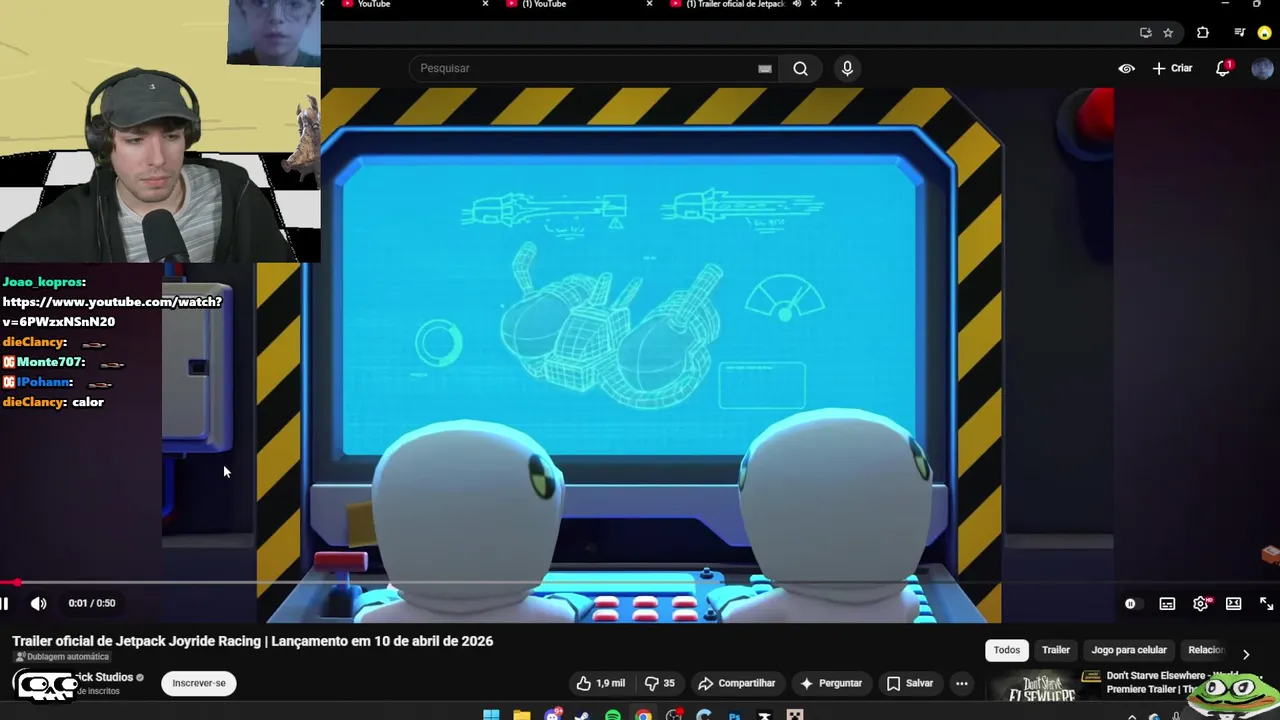Viewport: 1280px width, 720px height.
Task: Open Spotify from taskbar
Action: (x=613, y=715)
